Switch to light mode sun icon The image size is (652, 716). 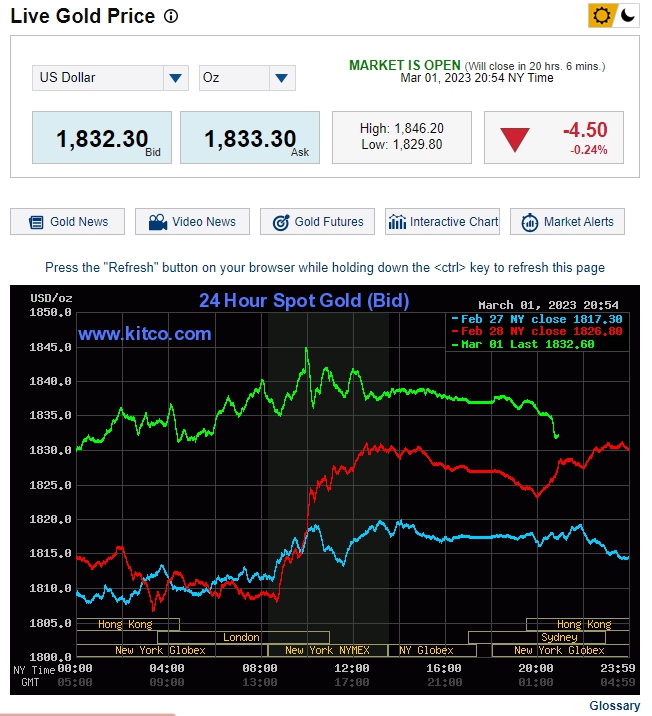pos(601,16)
